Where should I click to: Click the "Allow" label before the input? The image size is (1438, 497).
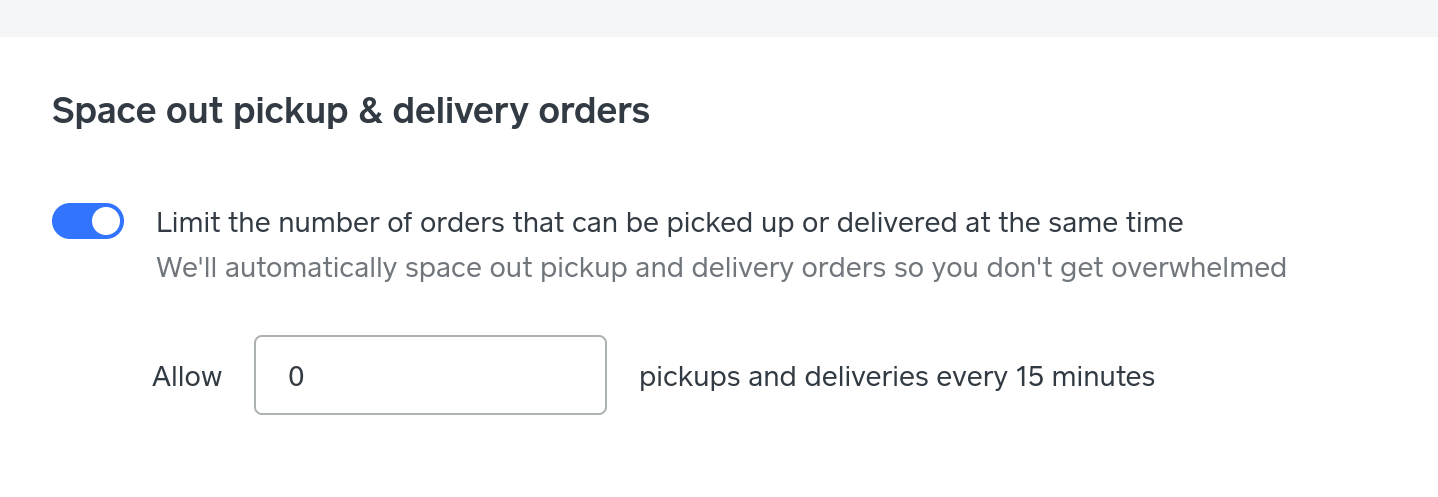pyautogui.click(x=187, y=377)
